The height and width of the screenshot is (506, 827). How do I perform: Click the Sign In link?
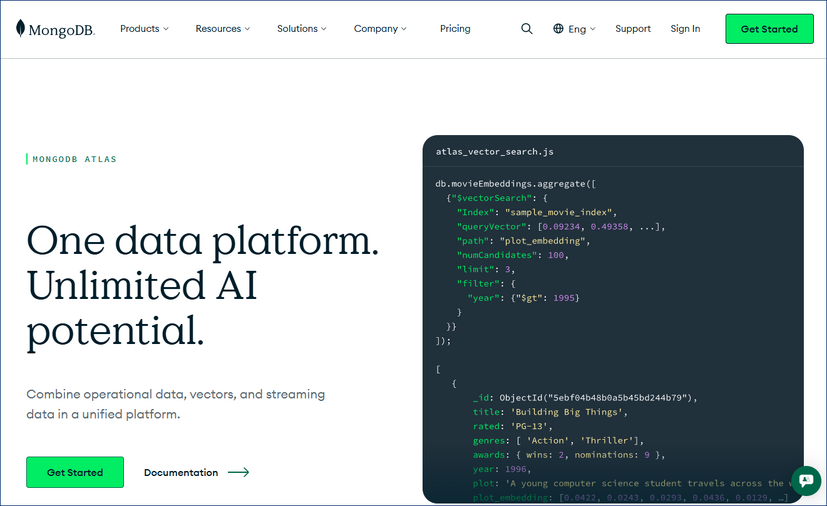[x=685, y=28]
